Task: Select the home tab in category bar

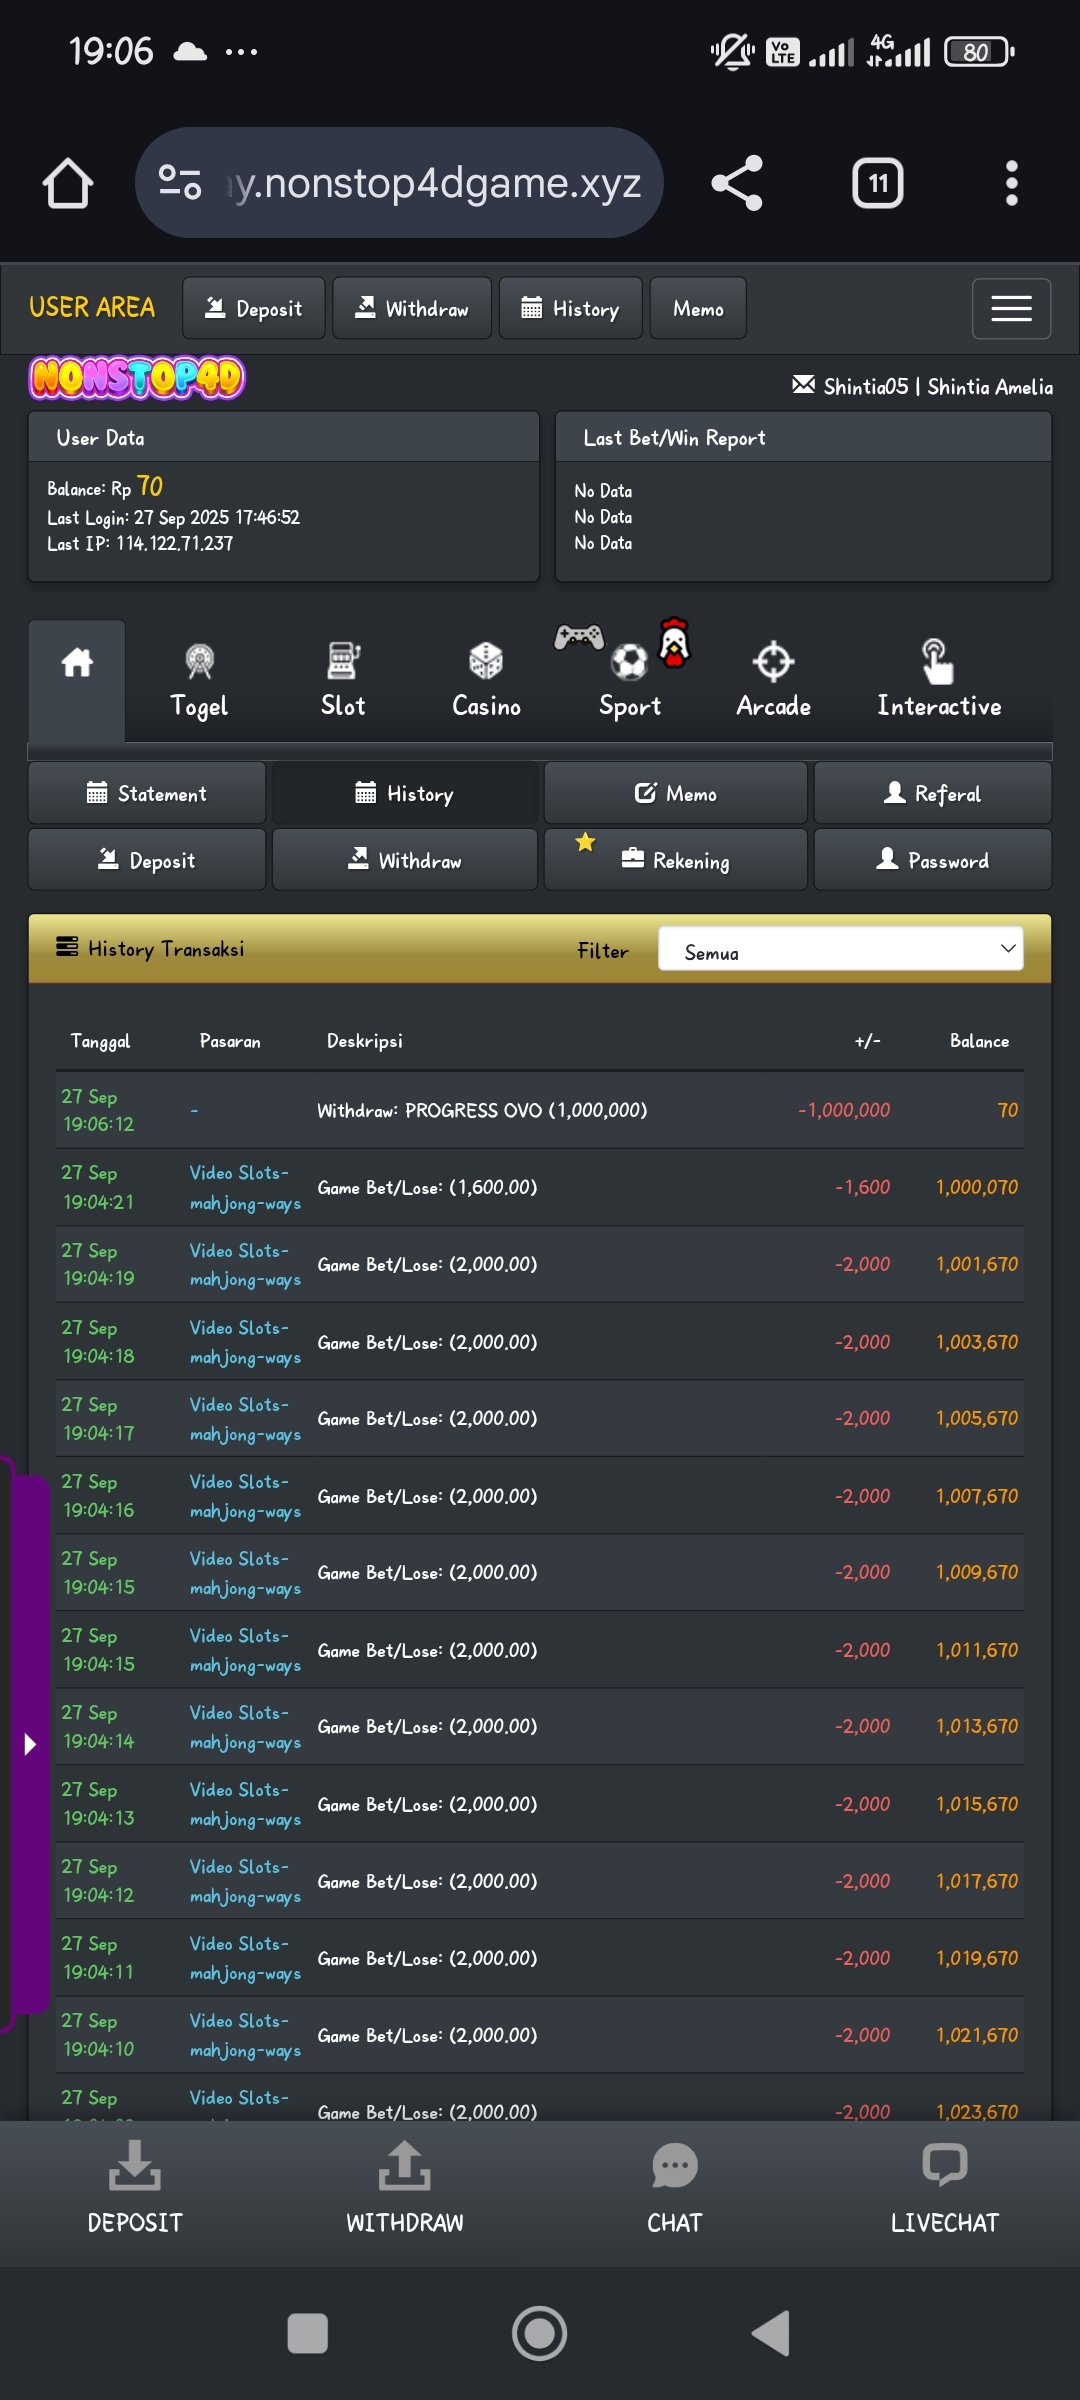Action: (77, 664)
